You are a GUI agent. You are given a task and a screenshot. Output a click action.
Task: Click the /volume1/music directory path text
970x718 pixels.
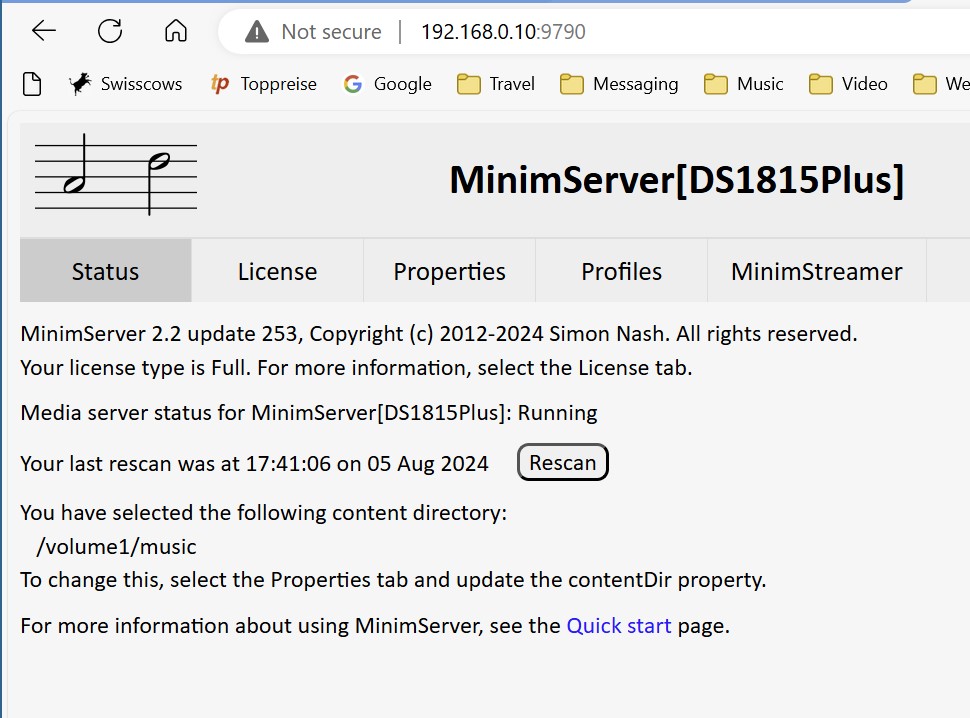click(x=116, y=547)
